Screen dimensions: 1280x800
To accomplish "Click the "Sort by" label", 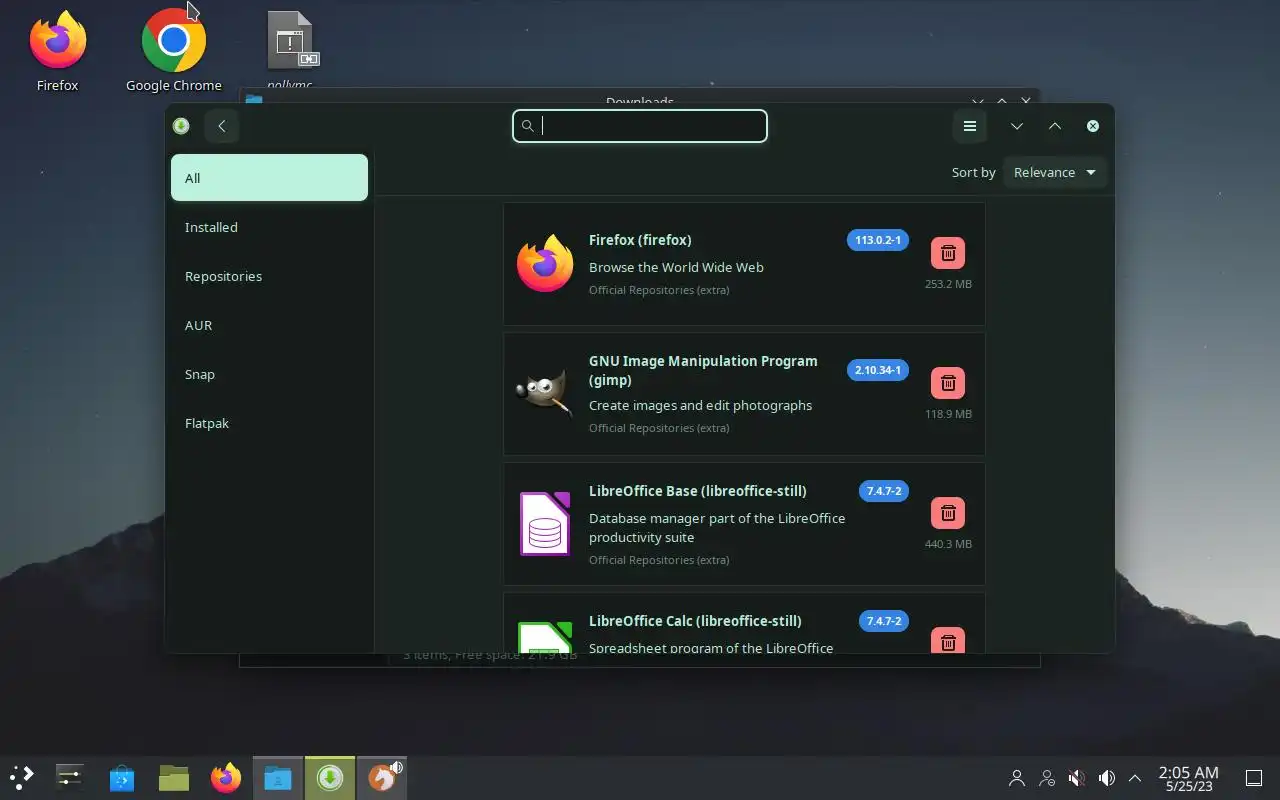I will tap(974, 172).
